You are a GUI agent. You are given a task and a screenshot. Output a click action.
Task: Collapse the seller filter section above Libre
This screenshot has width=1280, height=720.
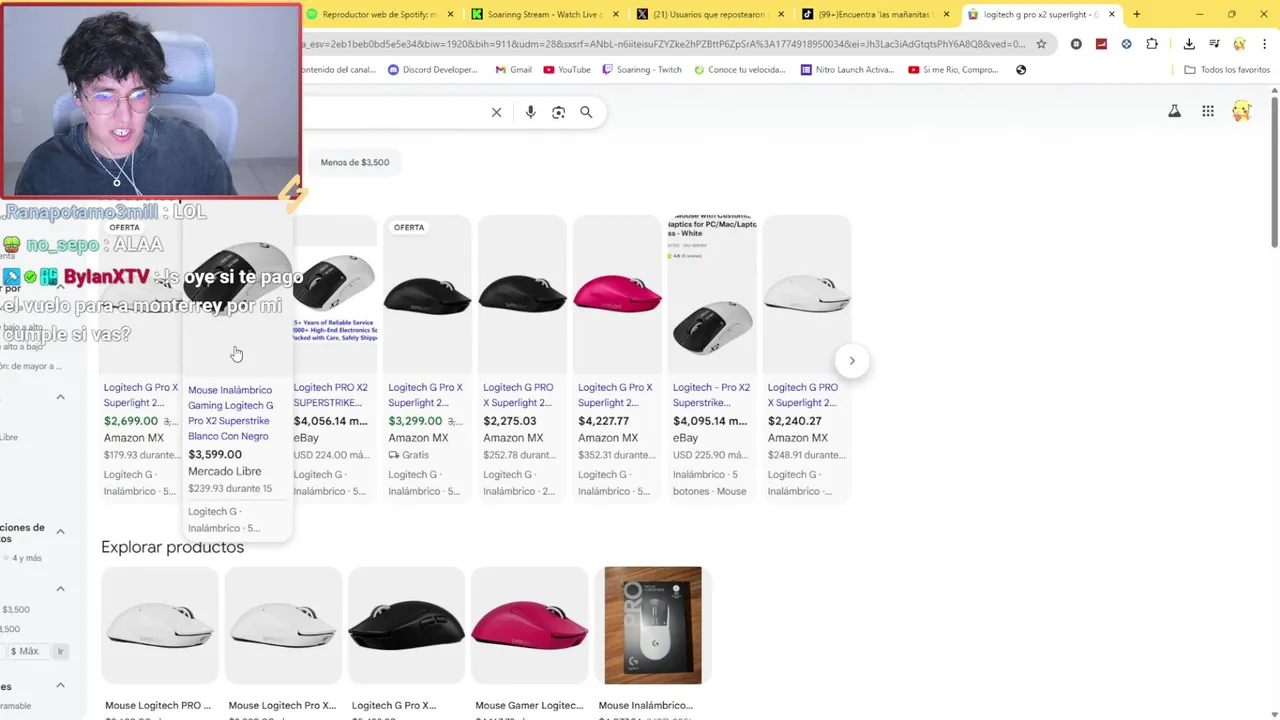(60, 397)
